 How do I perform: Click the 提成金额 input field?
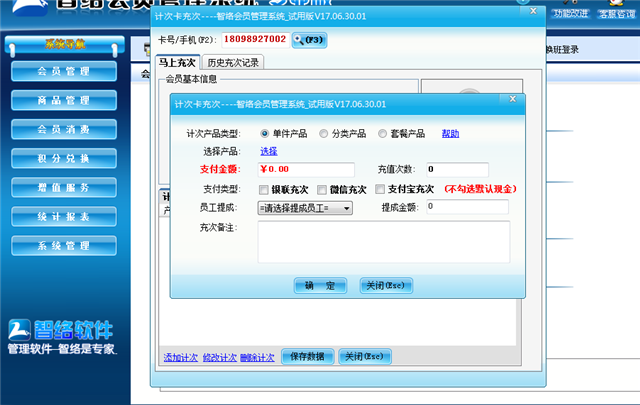coord(467,207)
